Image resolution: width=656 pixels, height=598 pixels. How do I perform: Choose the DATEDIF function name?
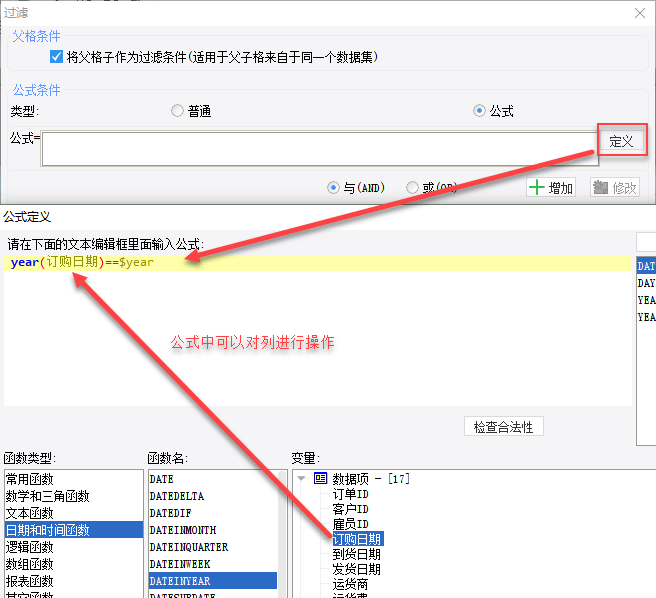coord(213,513)
